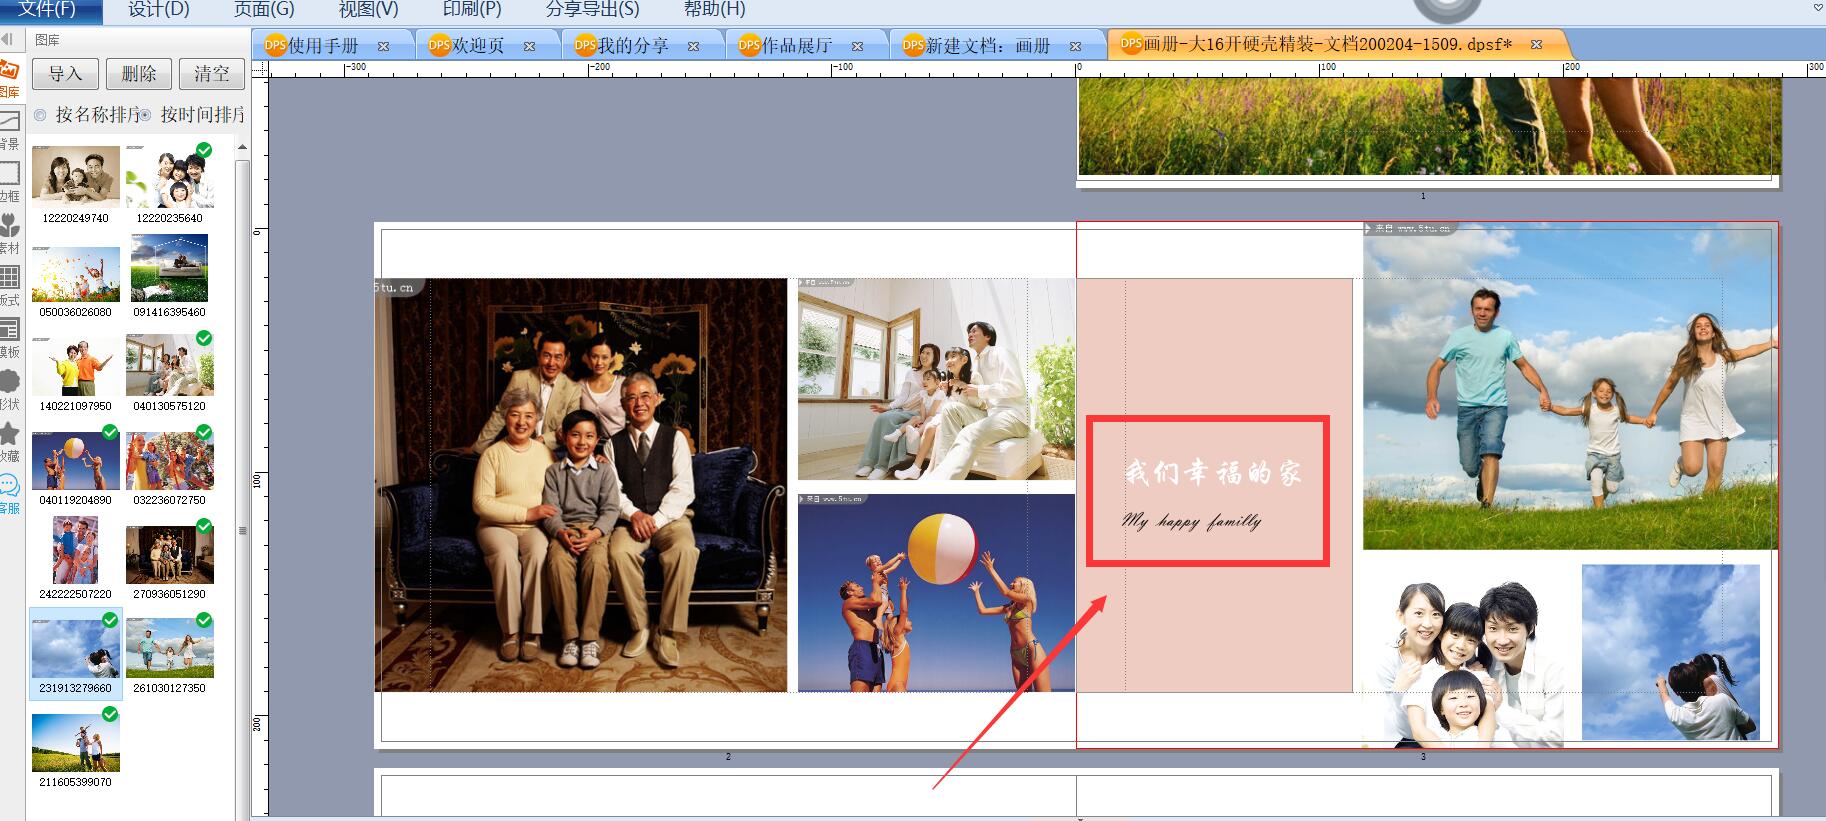Select the living room family photo on canvas
The image size is (1826, 821).
936,379
